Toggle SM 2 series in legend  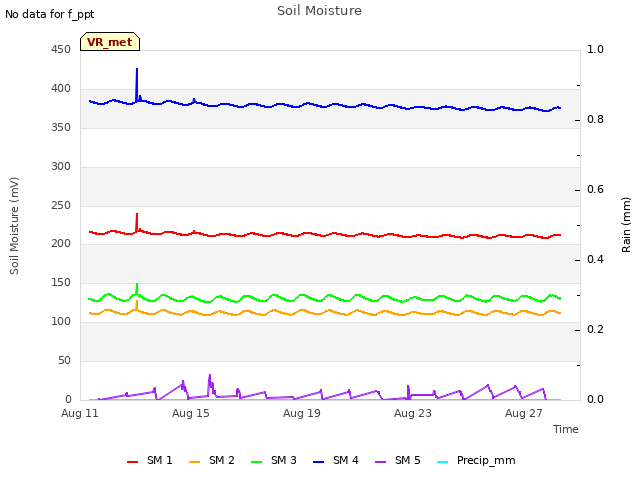click(x=212, y=461)
